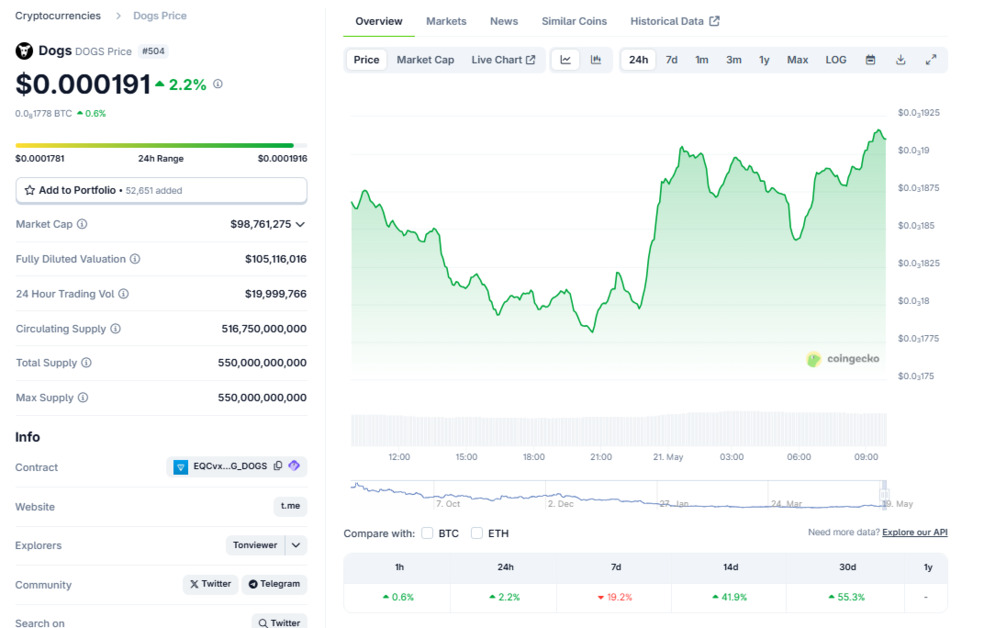This screenshot has height=628, width=984.
Task: Switch to the News tab
Action: pyautogui.click(x=504, y=21)
